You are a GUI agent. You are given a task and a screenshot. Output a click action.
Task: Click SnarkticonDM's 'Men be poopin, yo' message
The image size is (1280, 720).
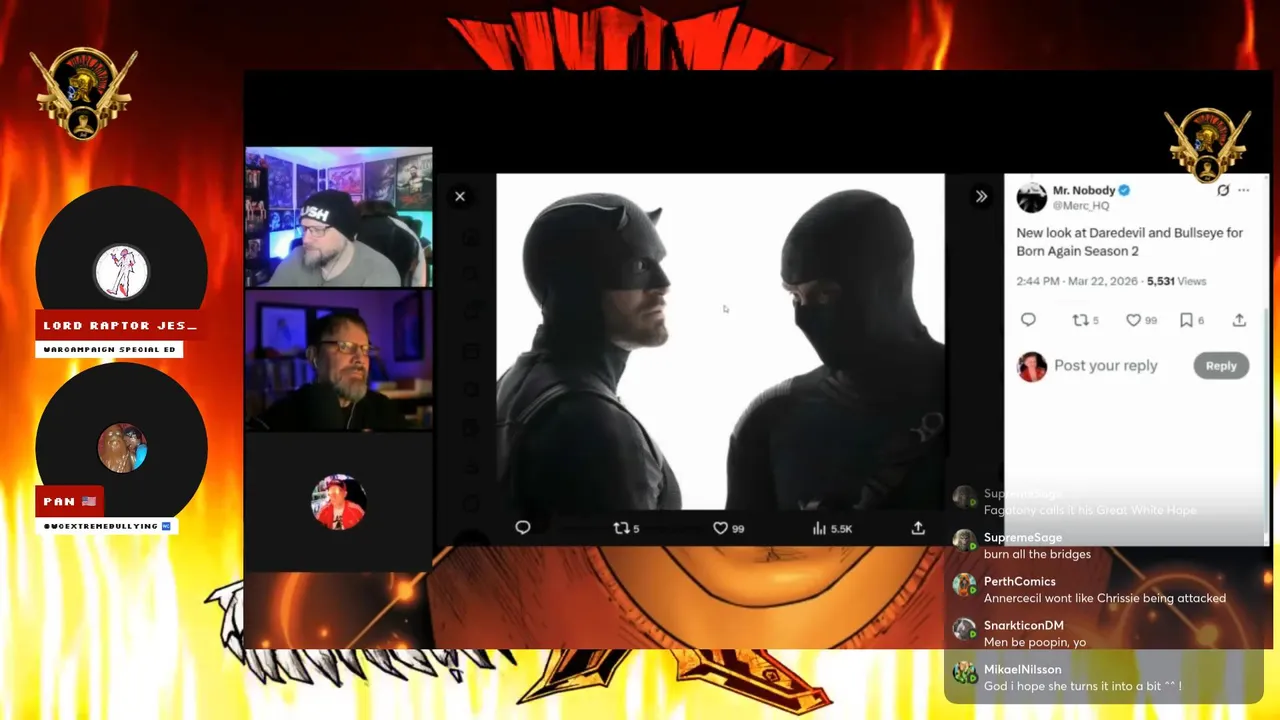[x=1035, y=642]
